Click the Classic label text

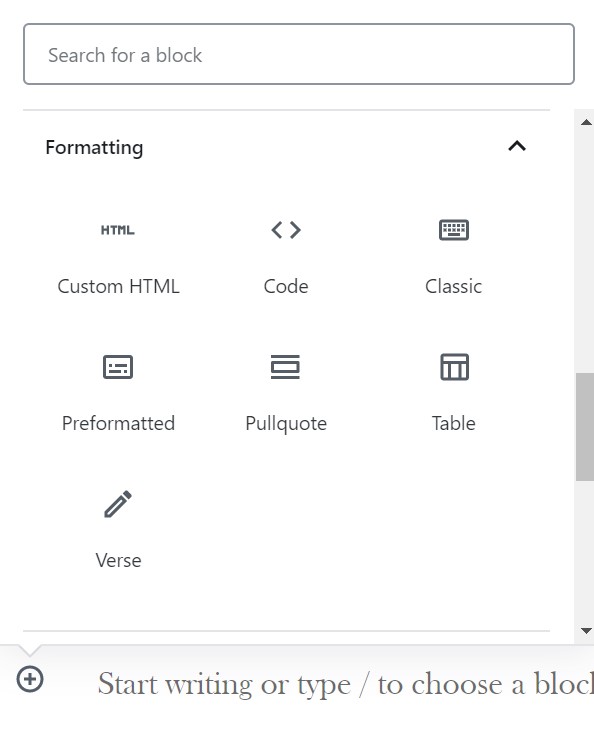pyautogui.click(x=454, y=286)
